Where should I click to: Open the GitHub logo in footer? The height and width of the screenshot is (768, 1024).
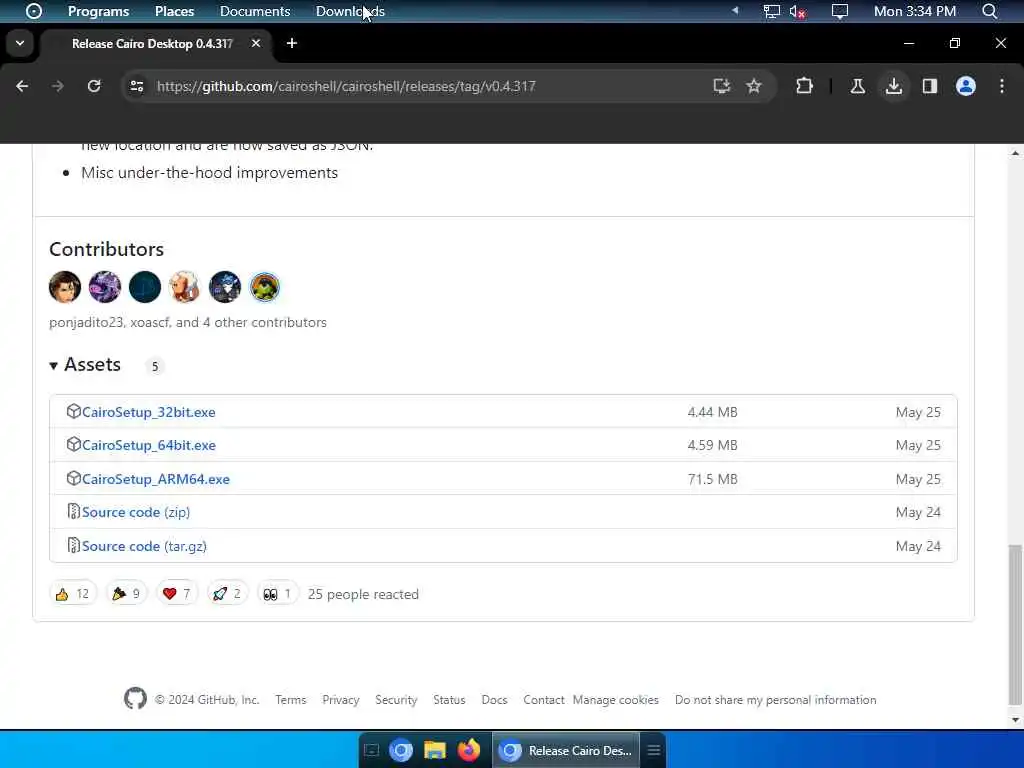click(135, 699)
